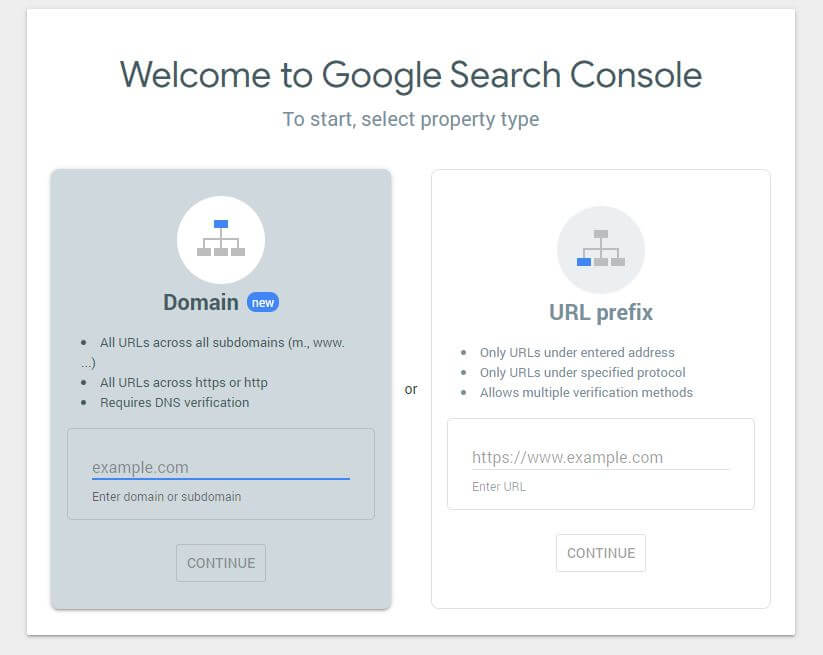Click the 'or' separator between panels
Viewport: 823px width, 655px height.
(x=411, y=389)
